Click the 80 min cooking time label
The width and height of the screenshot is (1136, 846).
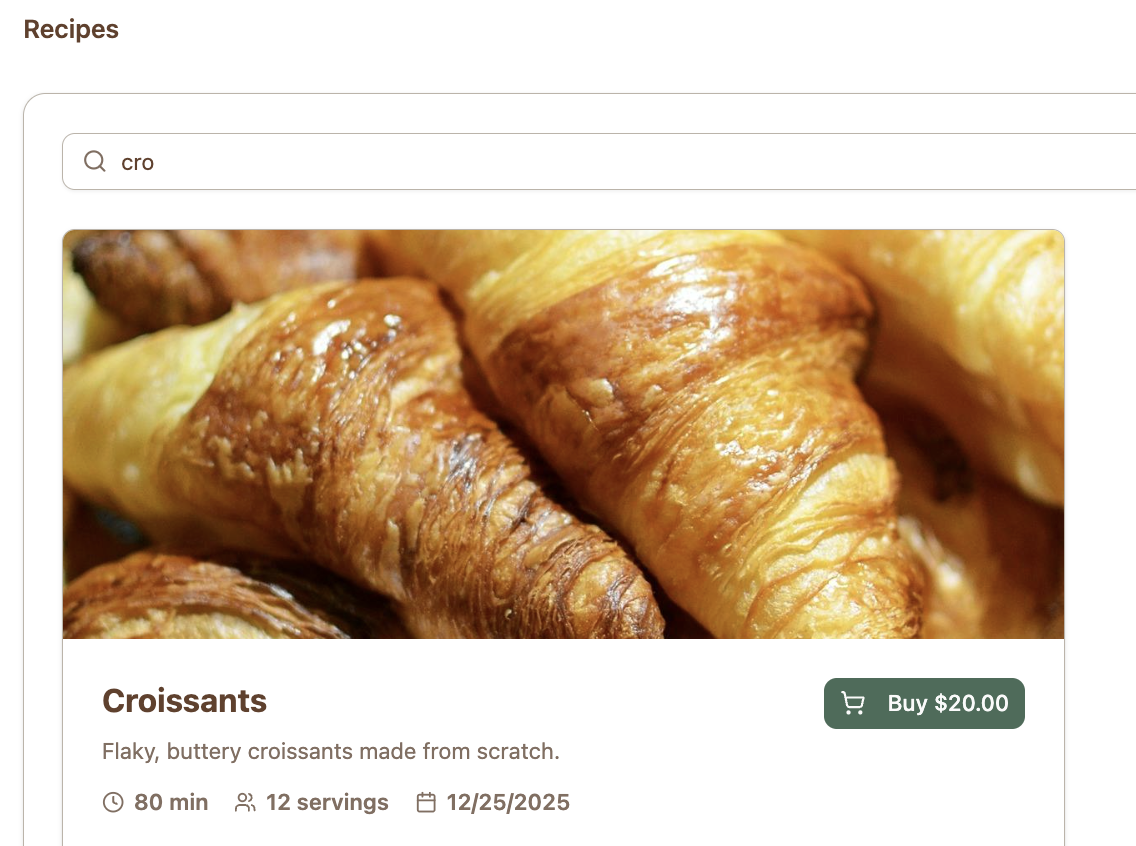tap(171, 803)
